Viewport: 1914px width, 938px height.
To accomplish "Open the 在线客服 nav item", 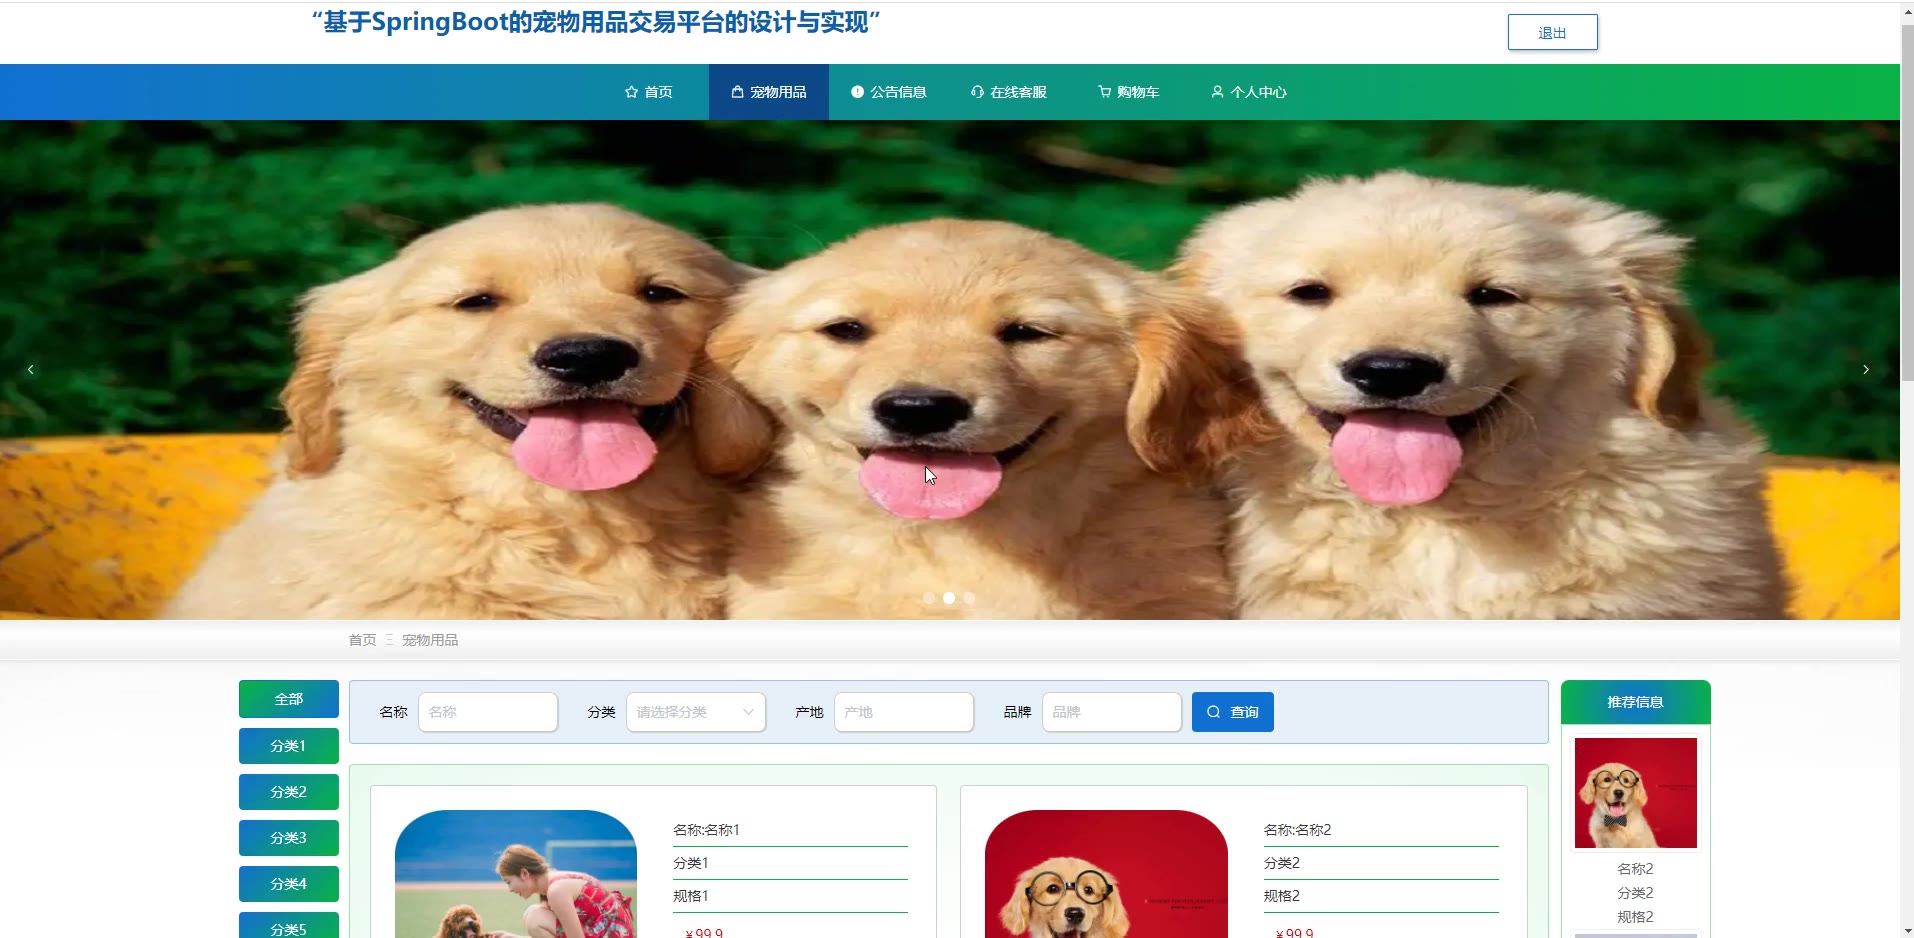I will (1009, 92).
